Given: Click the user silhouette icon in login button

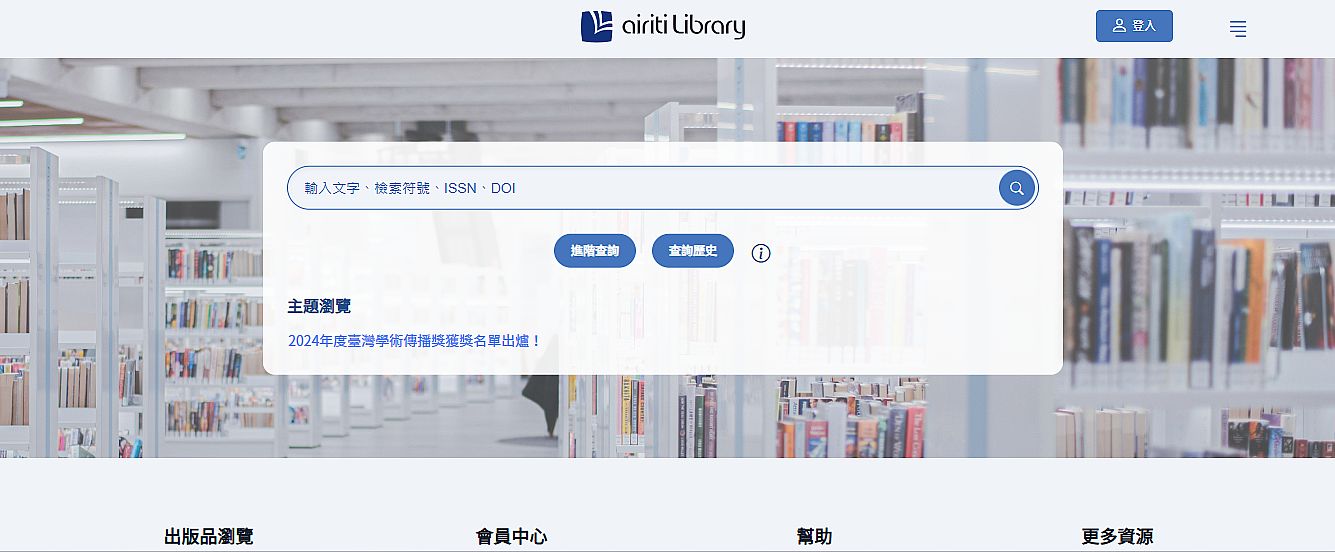Looking at the screenshot, I should (x=1119, y=26).
